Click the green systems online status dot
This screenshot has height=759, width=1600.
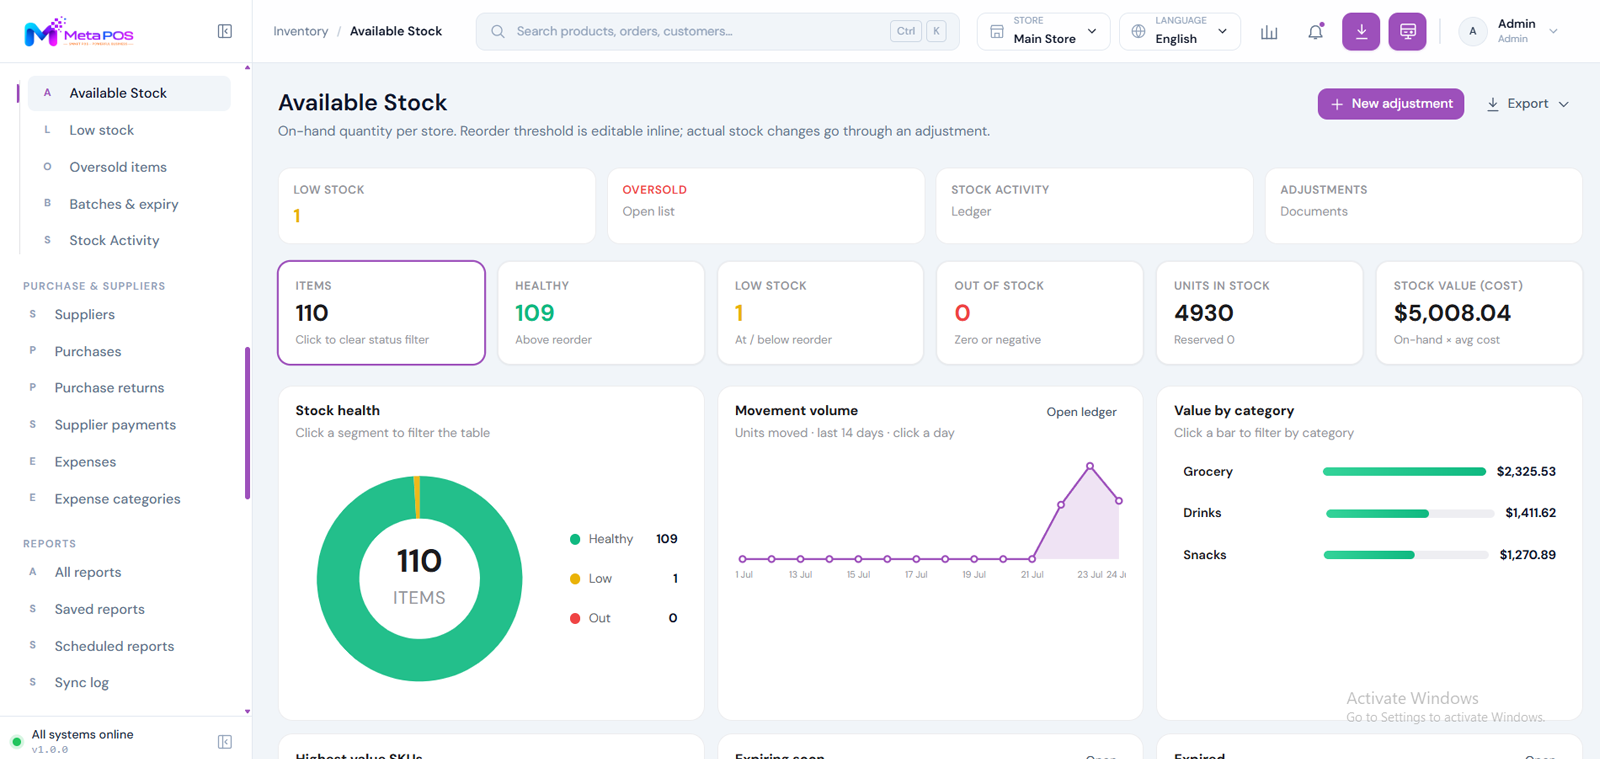point(16,742)
